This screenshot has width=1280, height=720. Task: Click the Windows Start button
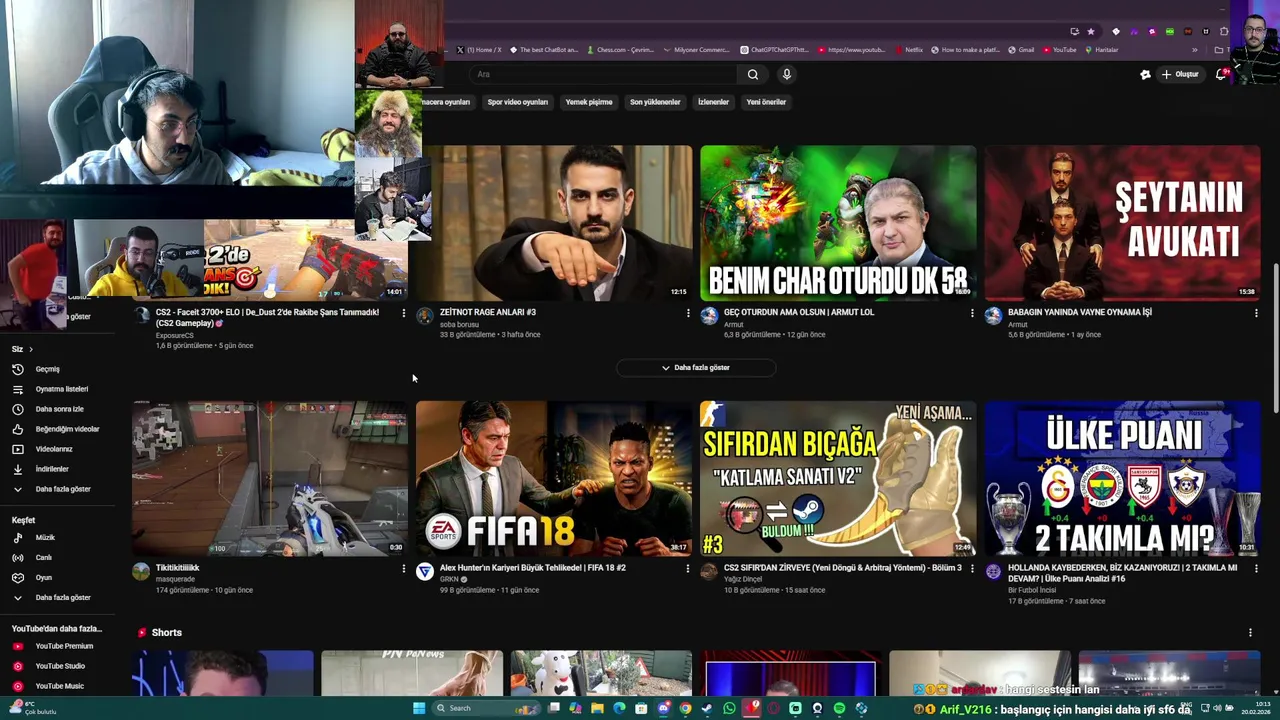tap(419, 708)
